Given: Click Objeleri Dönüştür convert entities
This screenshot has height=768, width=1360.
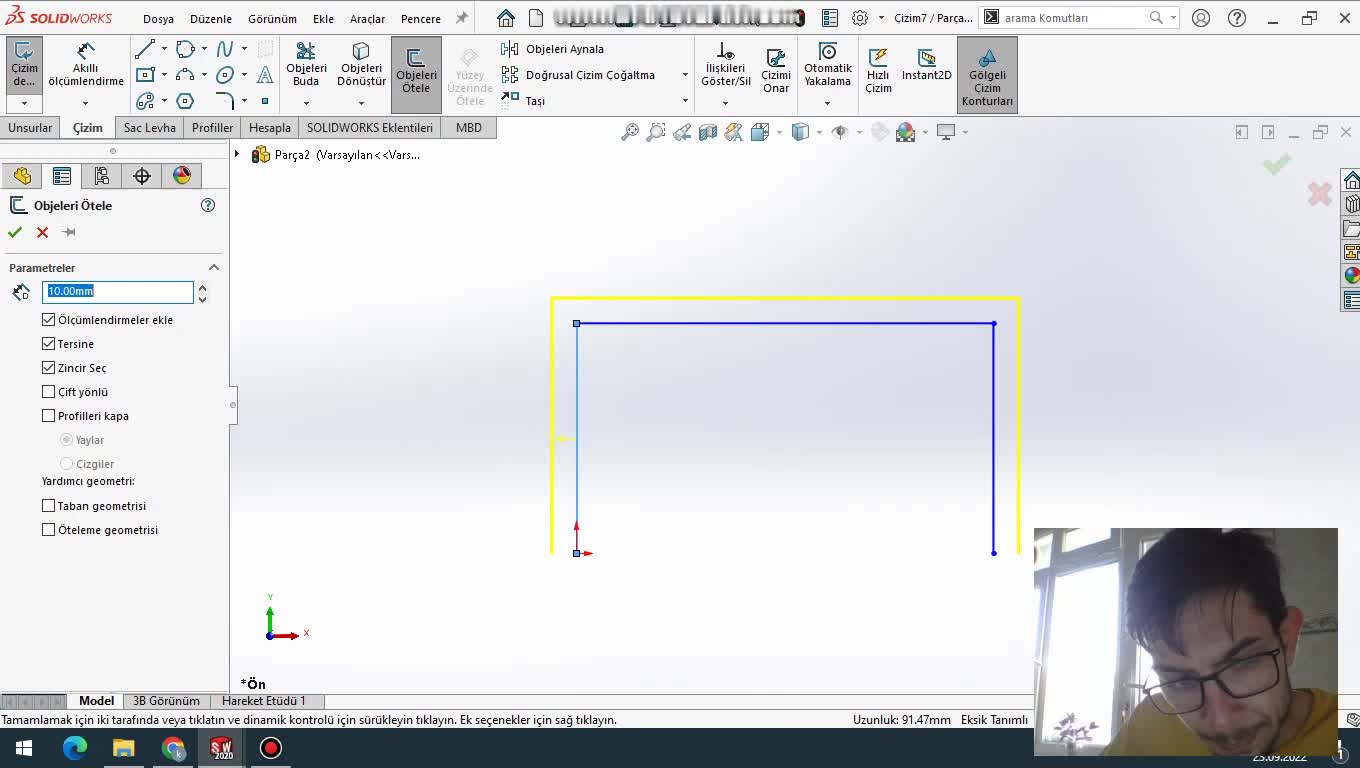Looking at the screenshot, I should 361,65.
